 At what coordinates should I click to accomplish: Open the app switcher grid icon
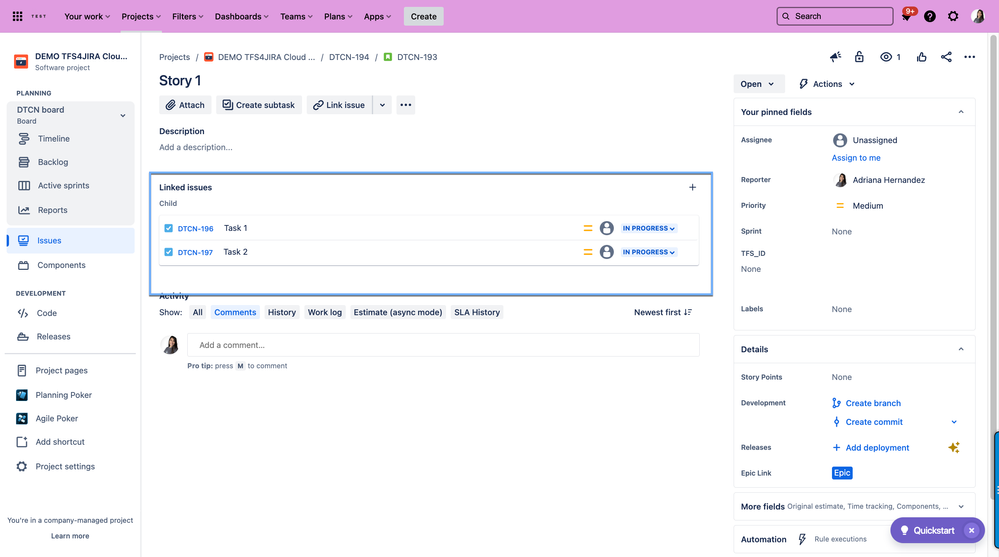point(18,16)
